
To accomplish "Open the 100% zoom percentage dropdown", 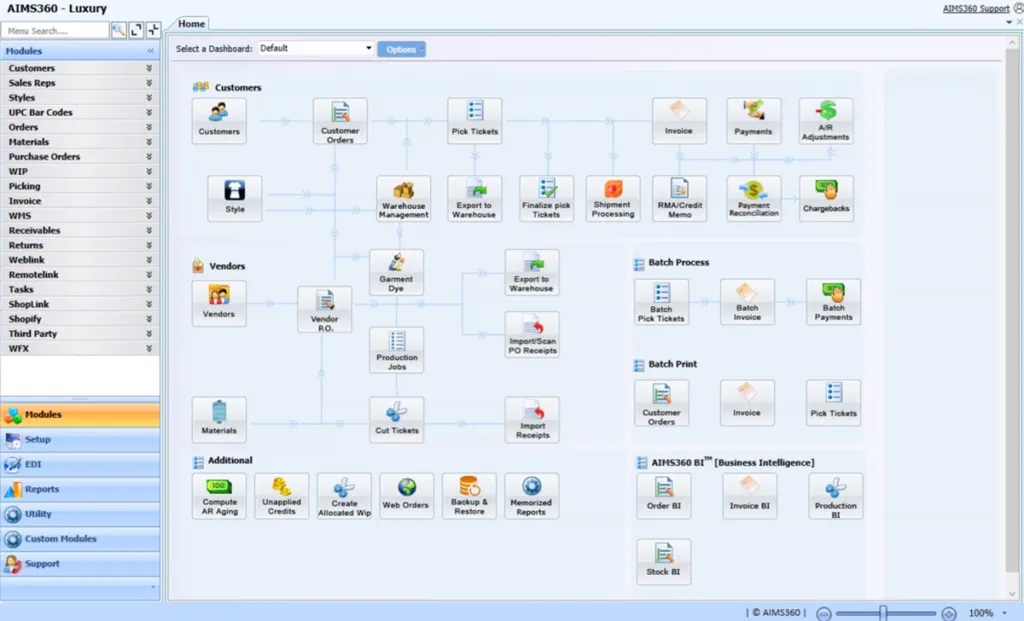I will point(1004,613).
